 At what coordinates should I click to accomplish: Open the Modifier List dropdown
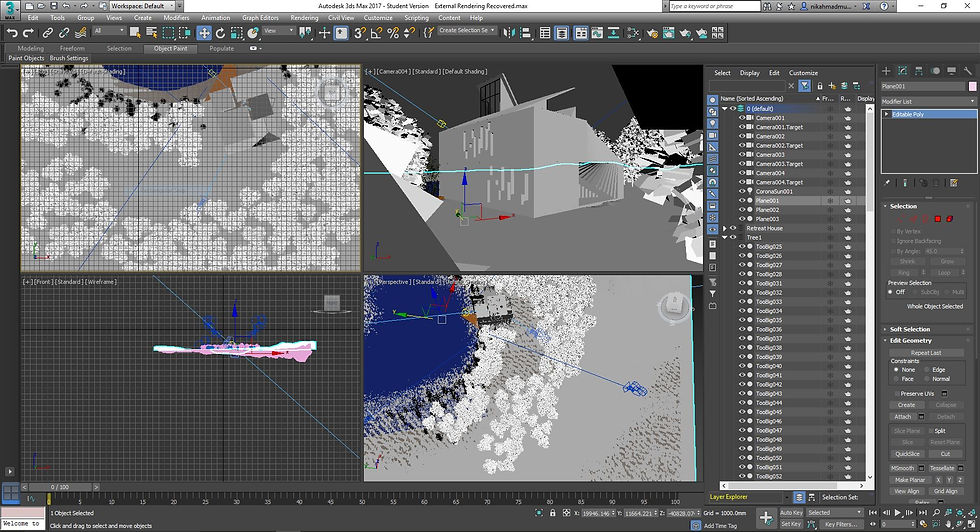(929, 101)
